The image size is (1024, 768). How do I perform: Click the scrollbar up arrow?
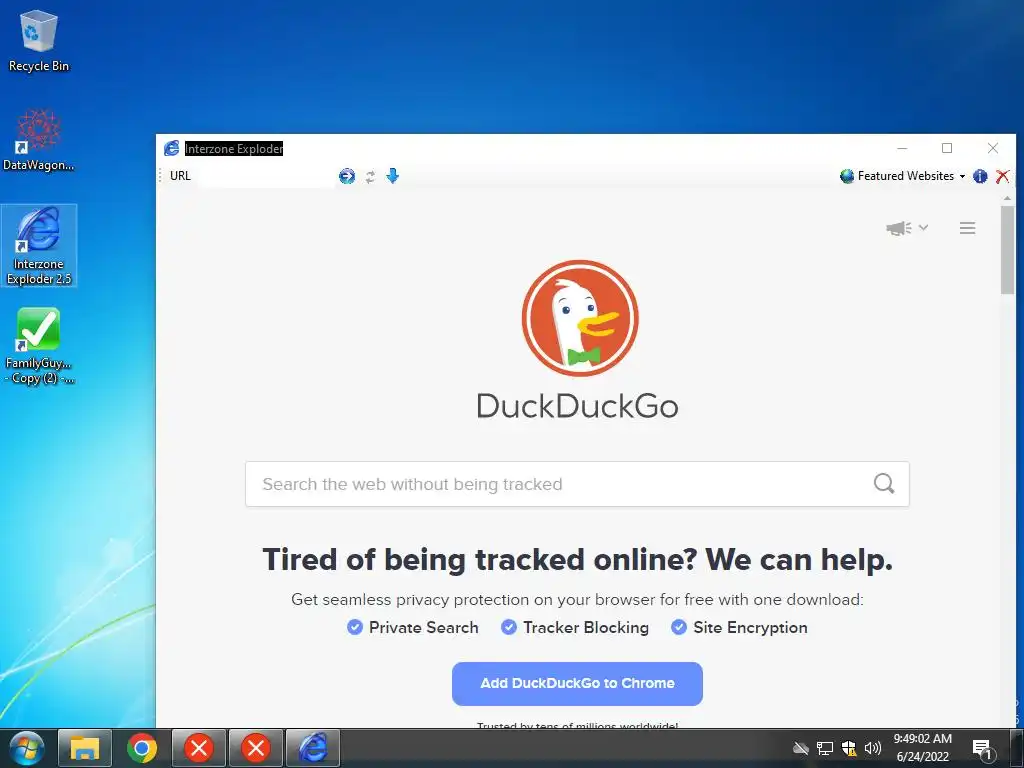(x=1007, y=199)
